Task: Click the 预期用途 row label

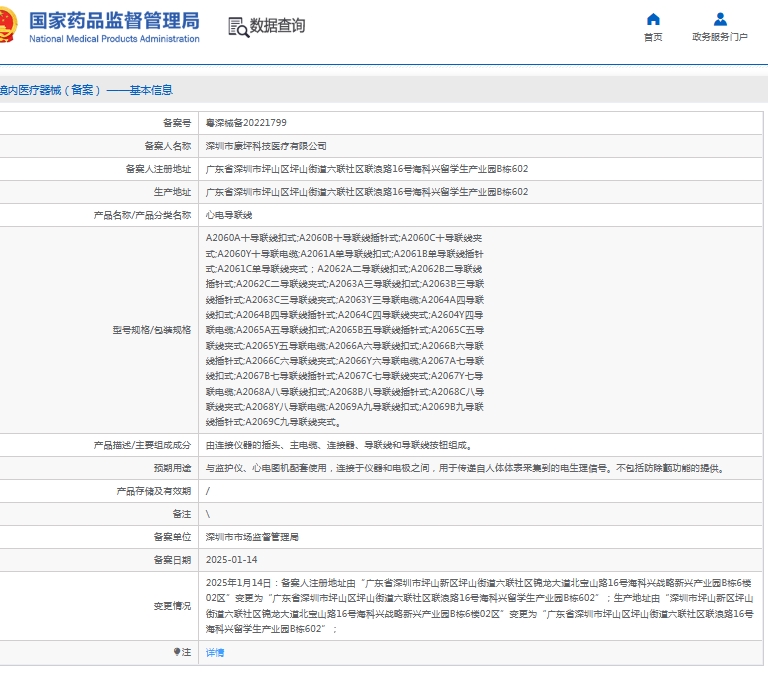Action: pyautogui.click(x=172, y=468)
